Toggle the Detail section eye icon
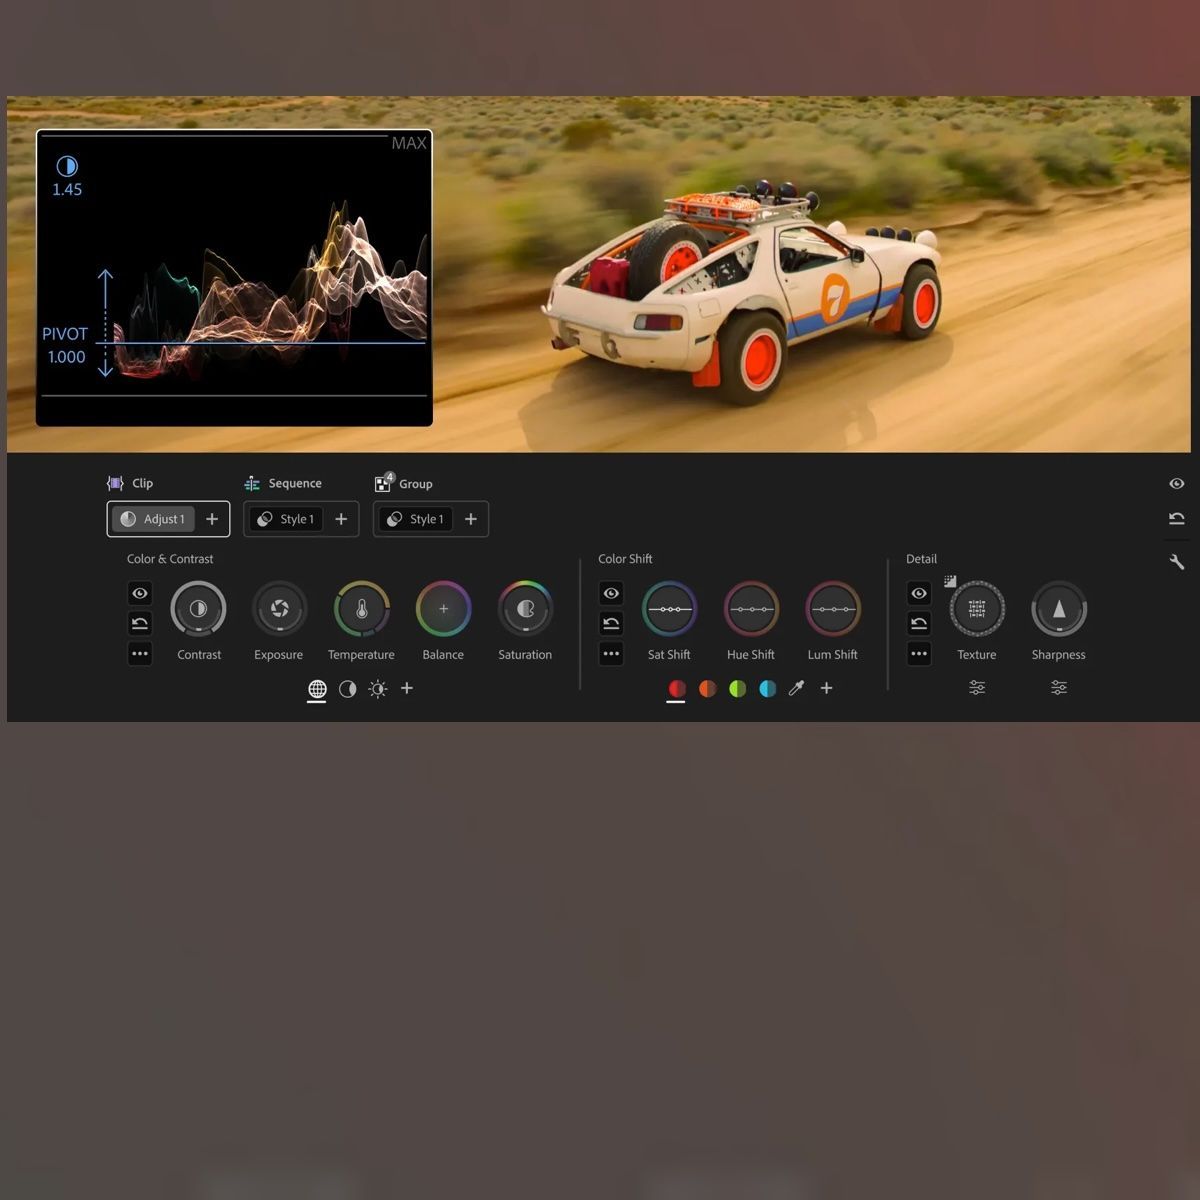The image size is (1200, 1200). 919,593
